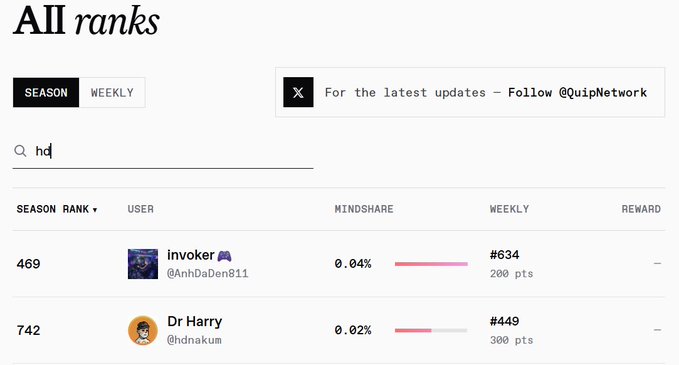Screen dimensions: 679x365
Task: Click Dr Harry's mindshare progress bar
Action: click(431, 330)
